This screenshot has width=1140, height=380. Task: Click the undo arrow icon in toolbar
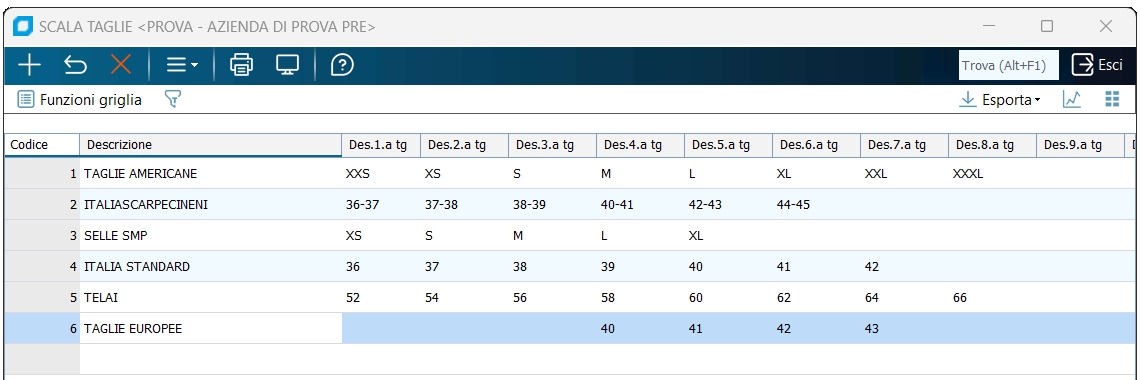(75, 65)
